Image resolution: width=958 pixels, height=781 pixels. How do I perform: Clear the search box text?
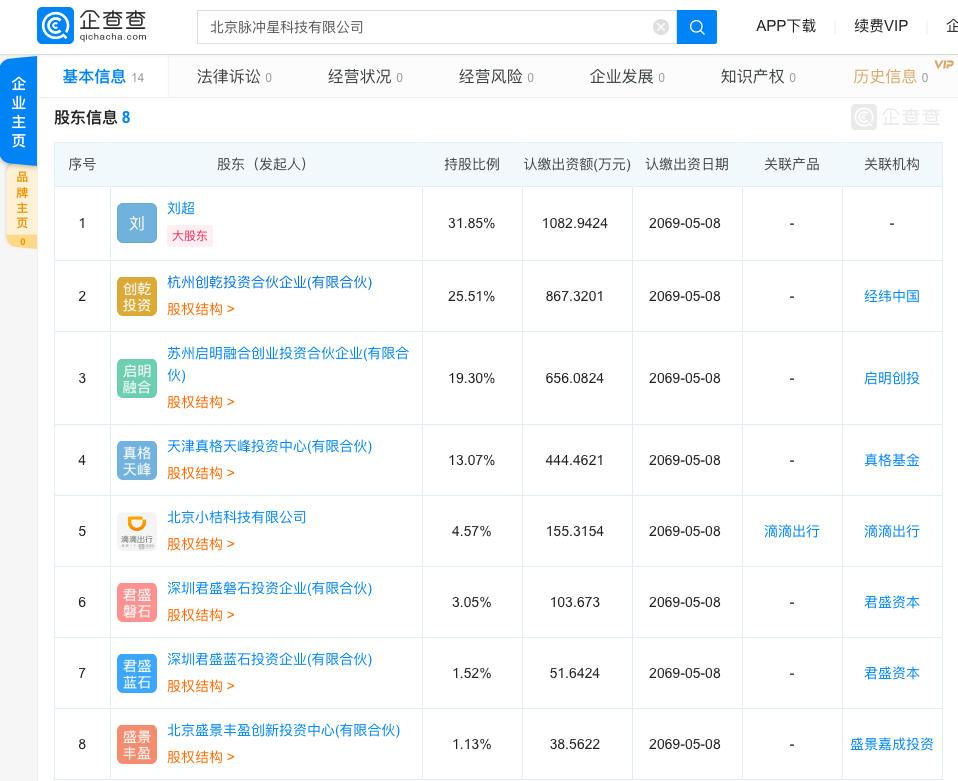point(660,27)
